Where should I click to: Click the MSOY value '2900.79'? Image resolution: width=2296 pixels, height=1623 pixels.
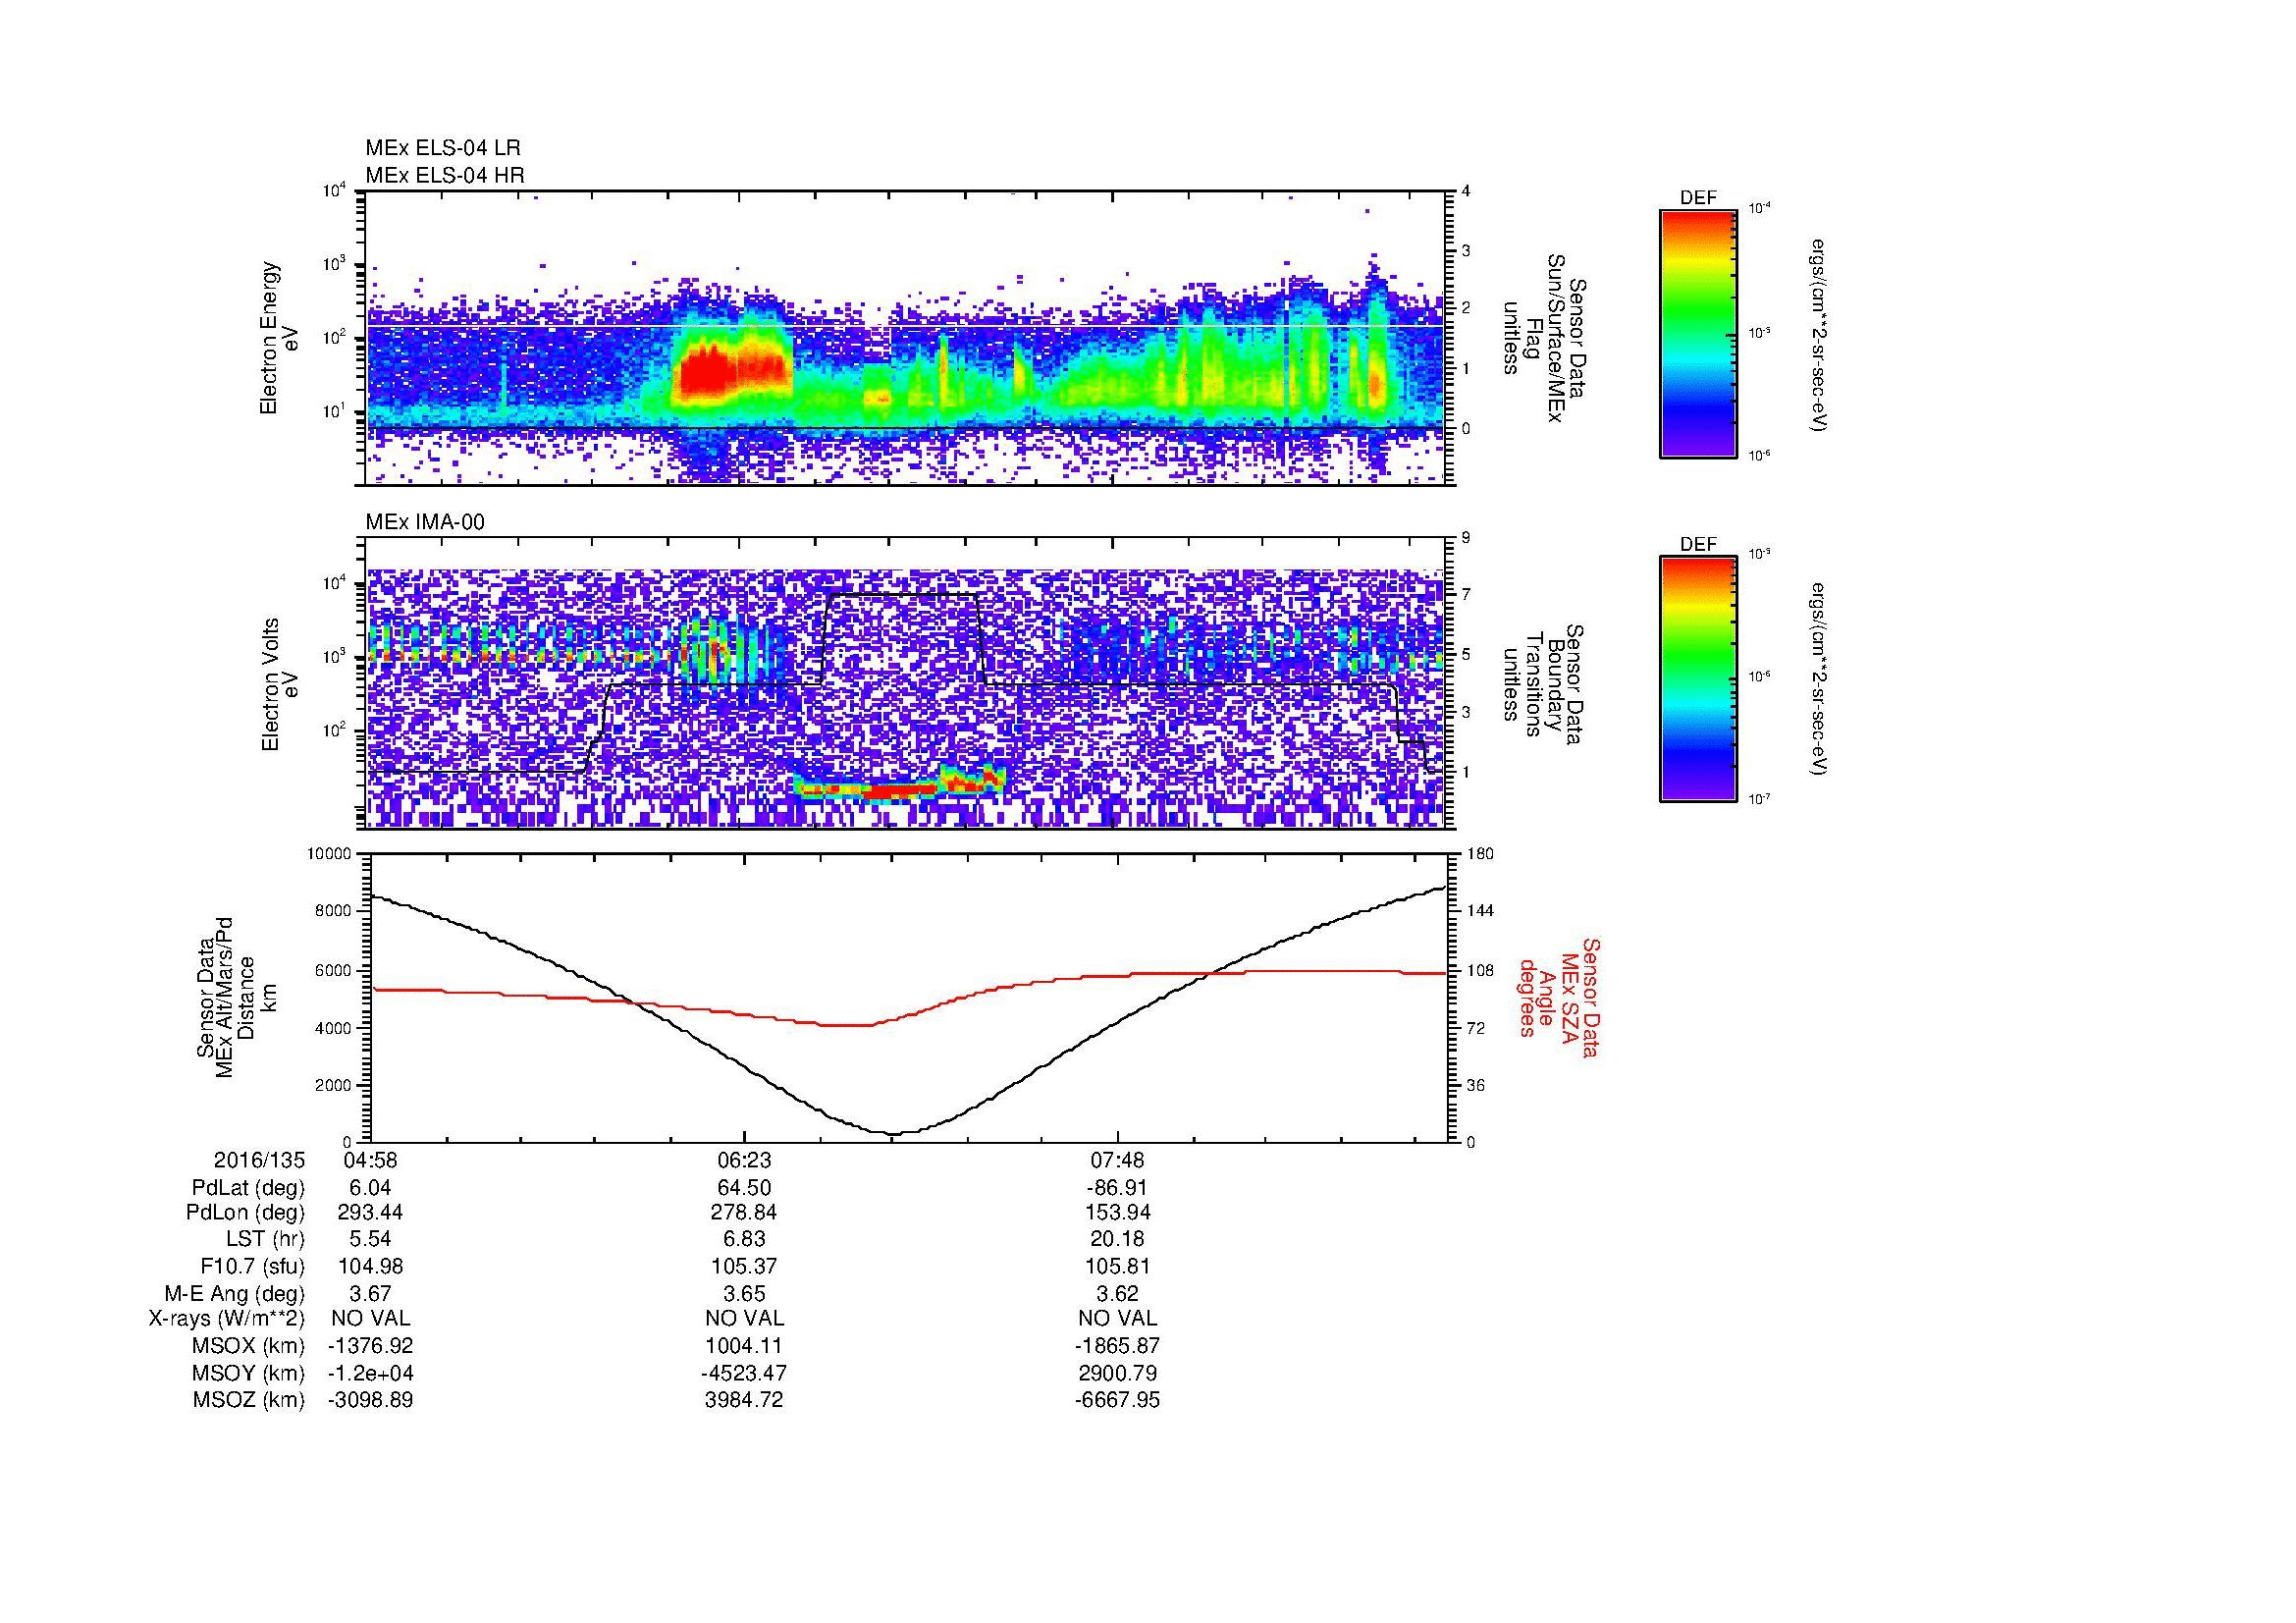point(1117,1373)
